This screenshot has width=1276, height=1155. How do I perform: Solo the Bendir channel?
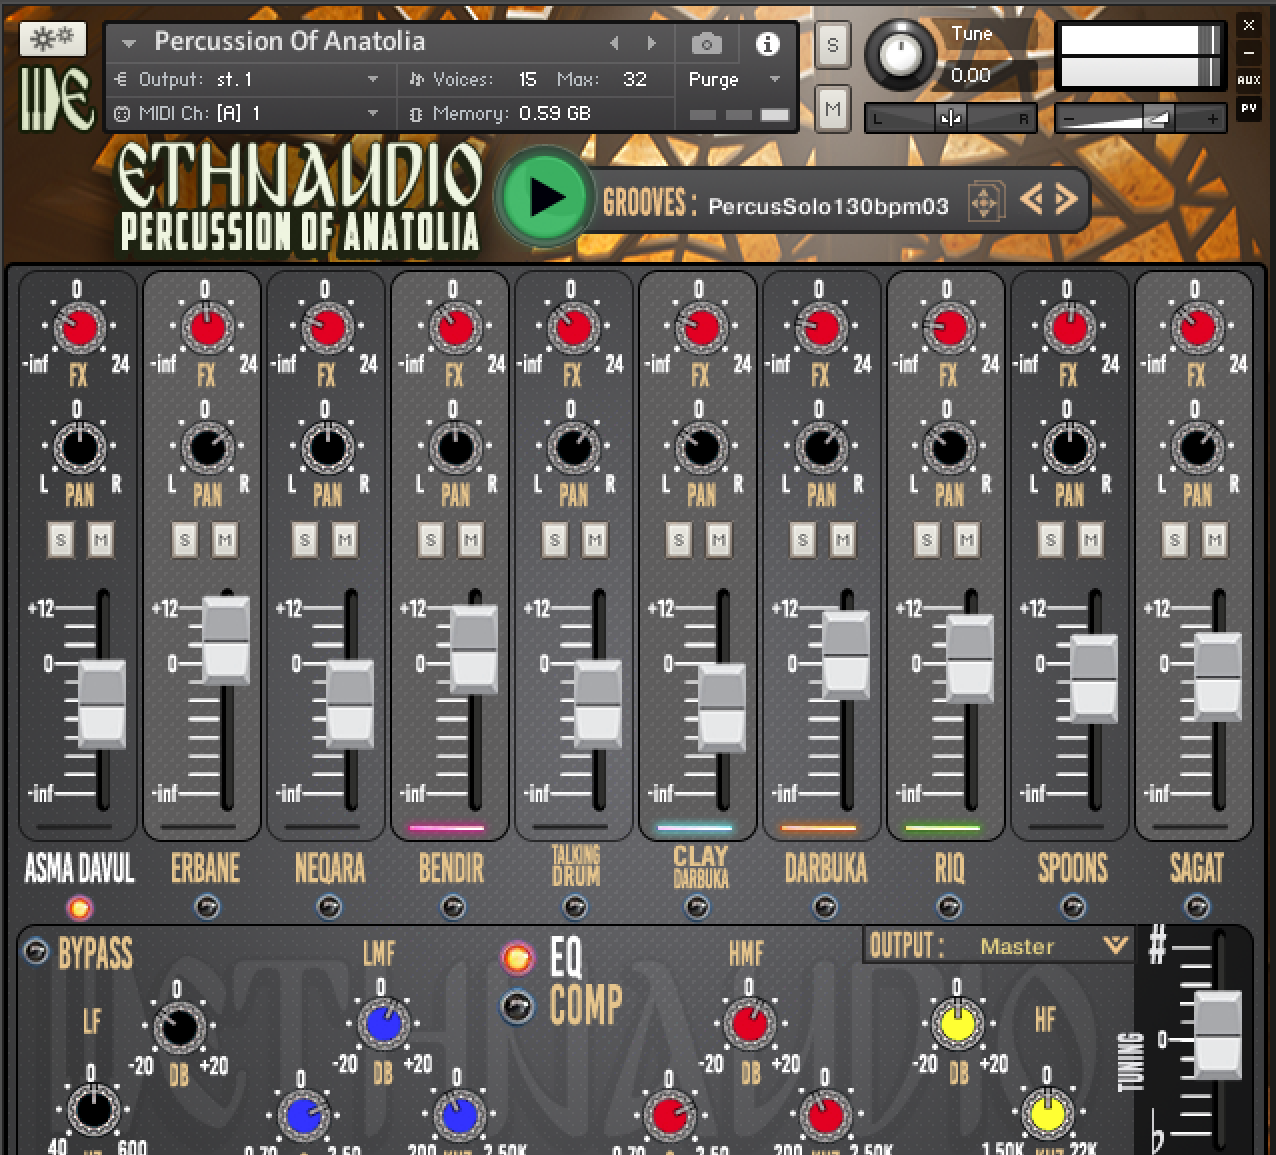[x=431, y=541]
